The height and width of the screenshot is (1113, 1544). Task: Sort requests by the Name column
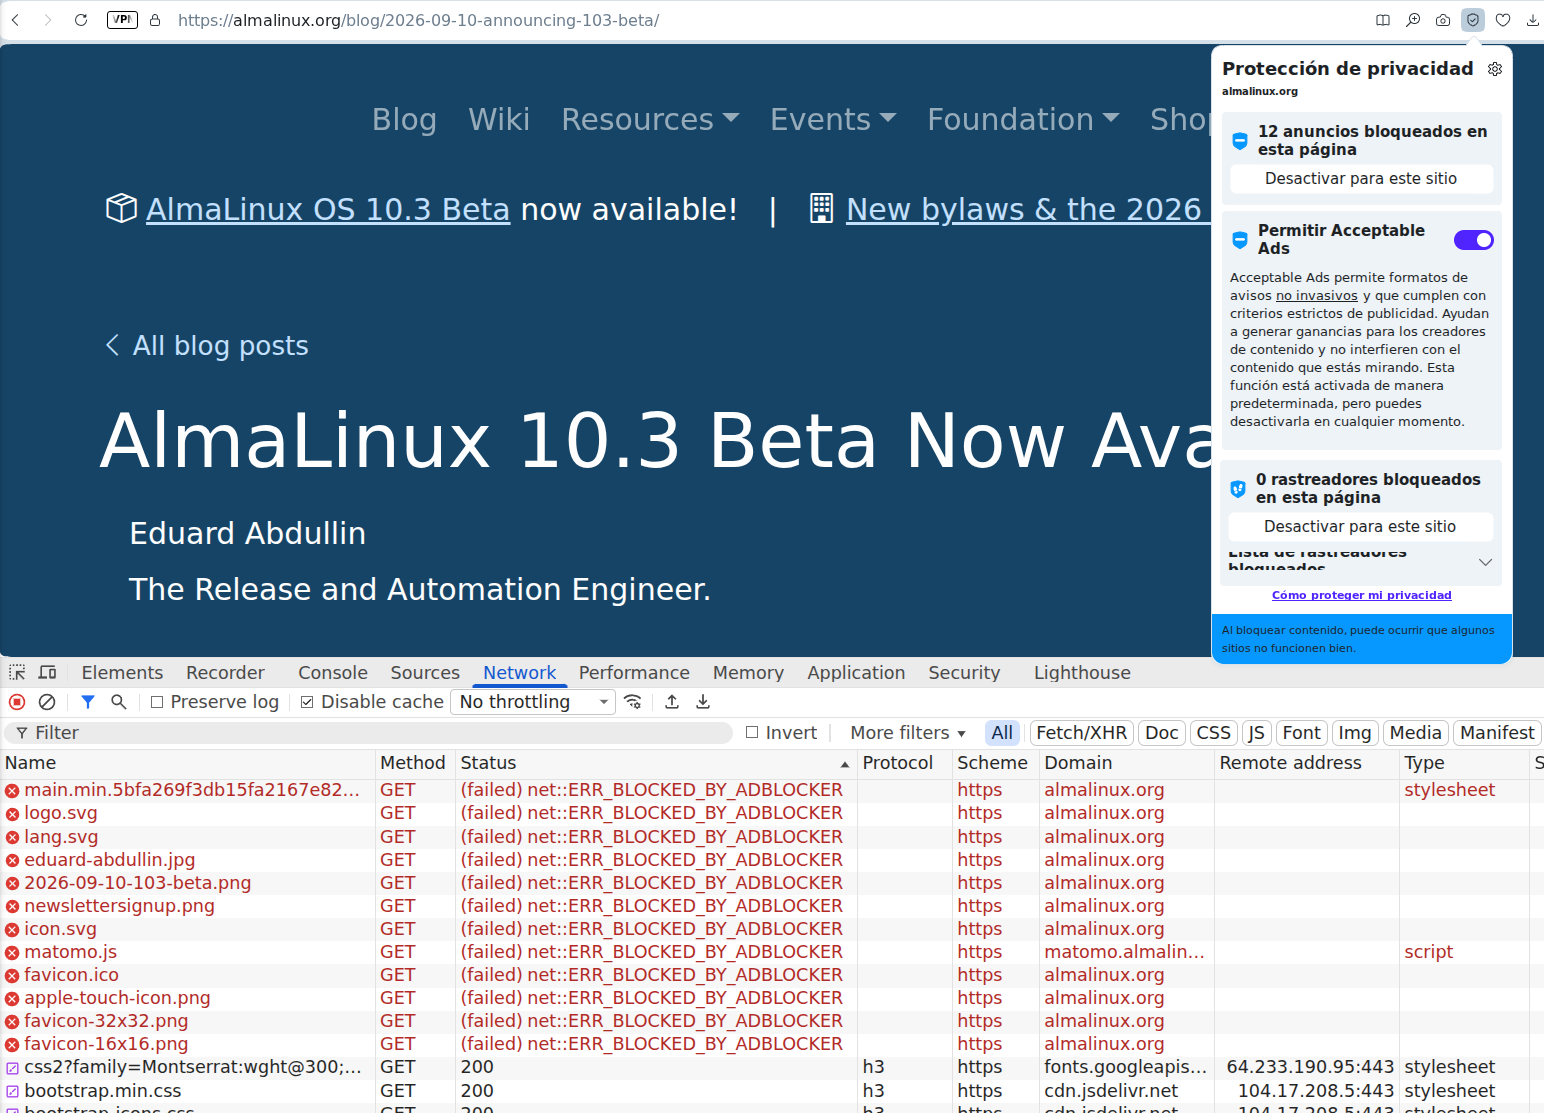188,763
